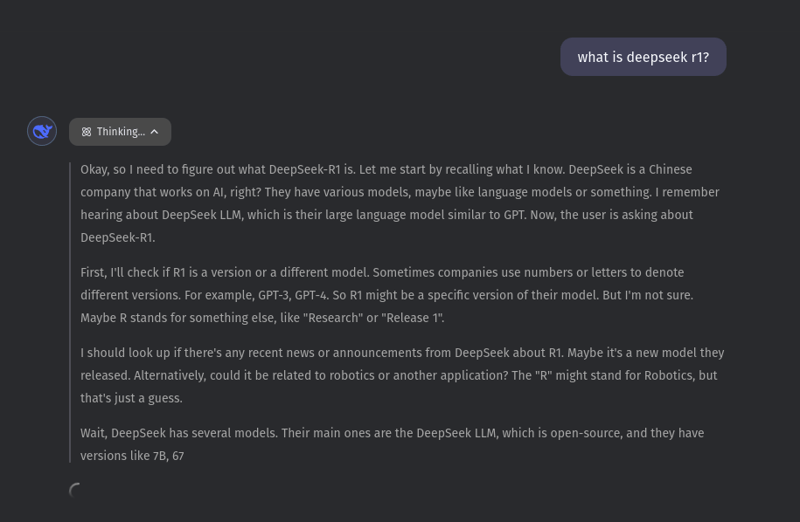Click the line starting "company that works on AI"
Screen dimensions: 800x522
click(399, 192)
